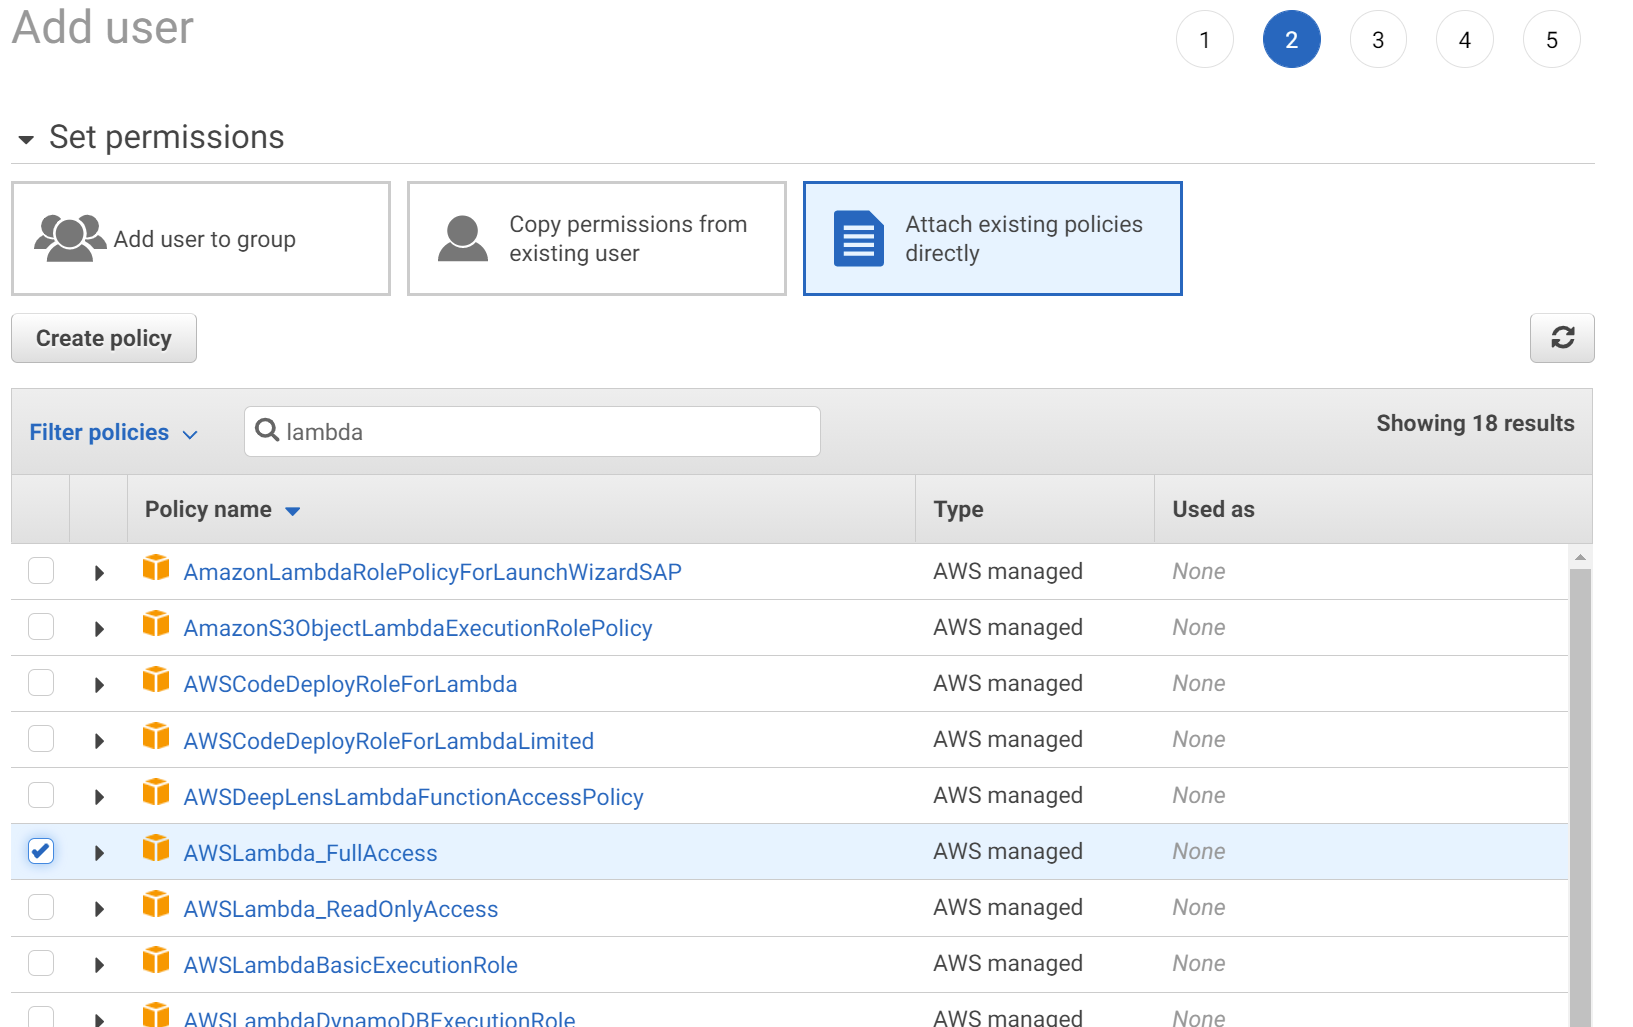Open the AWSLambda_FullAccess policy link
Viewport: 1633px width, 1027px height.
click(x=310, y=853)
